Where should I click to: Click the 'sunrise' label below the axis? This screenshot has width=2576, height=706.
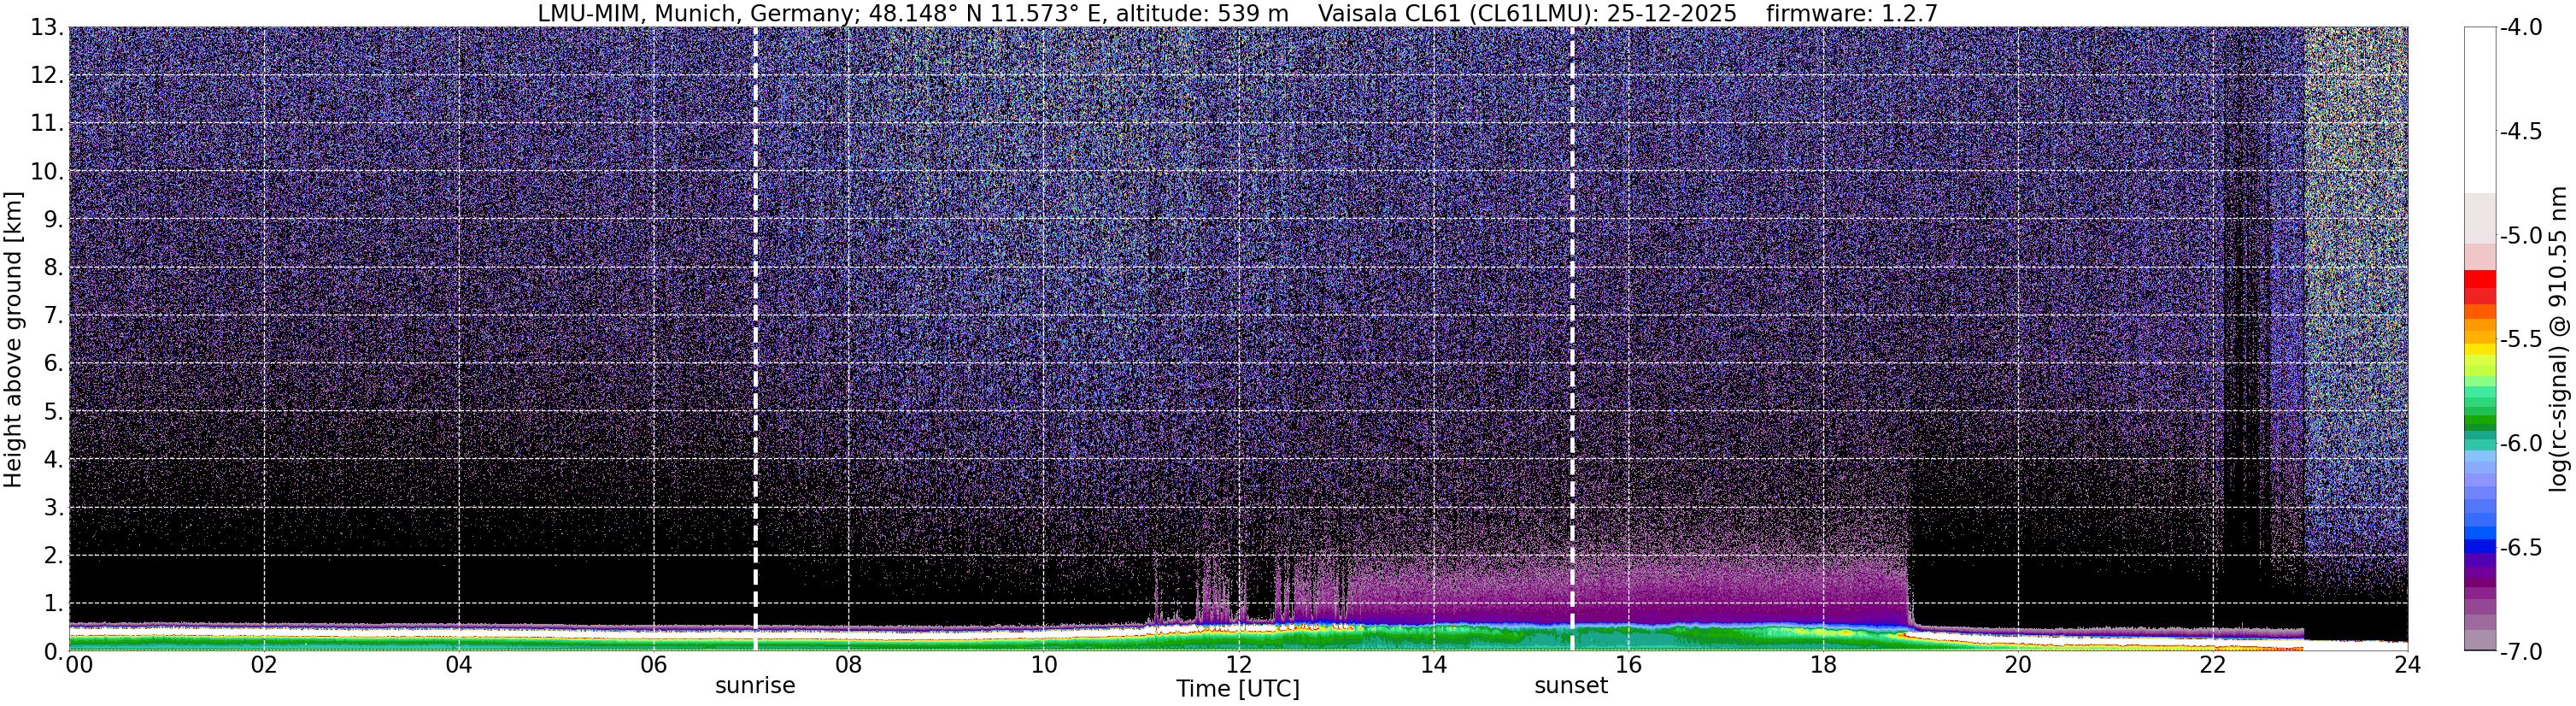click(755, 686)
